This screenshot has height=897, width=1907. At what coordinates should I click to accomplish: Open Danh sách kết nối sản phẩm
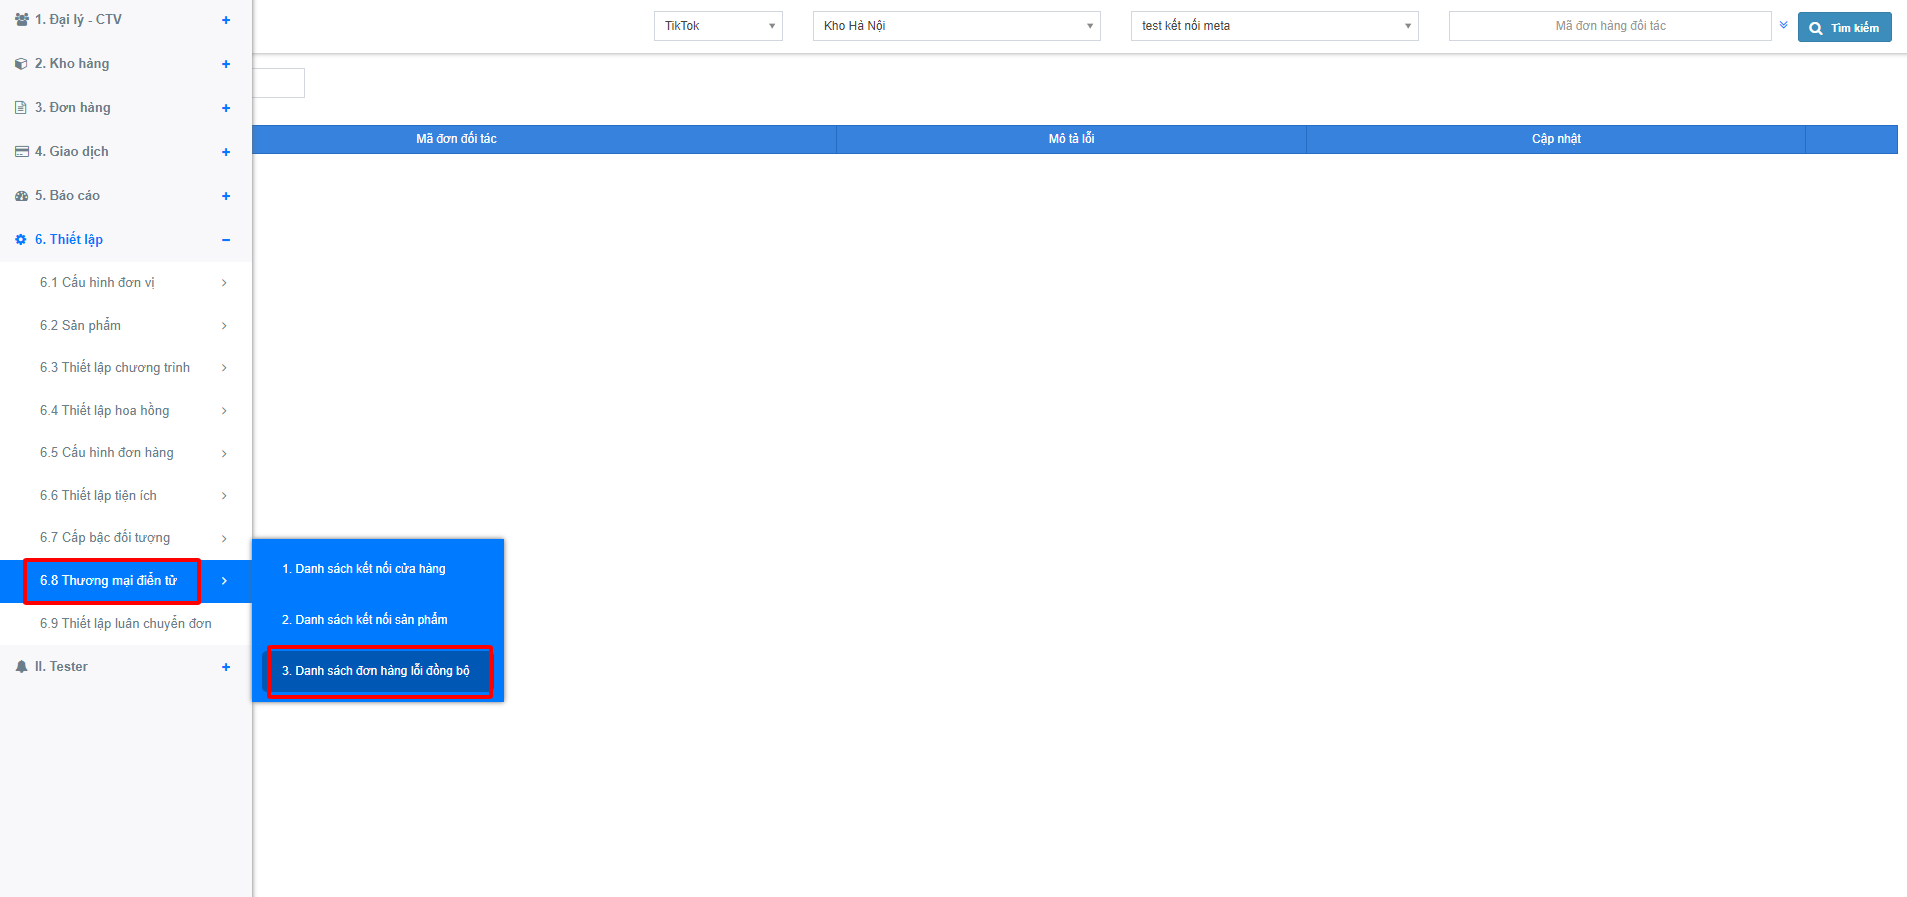365,620
